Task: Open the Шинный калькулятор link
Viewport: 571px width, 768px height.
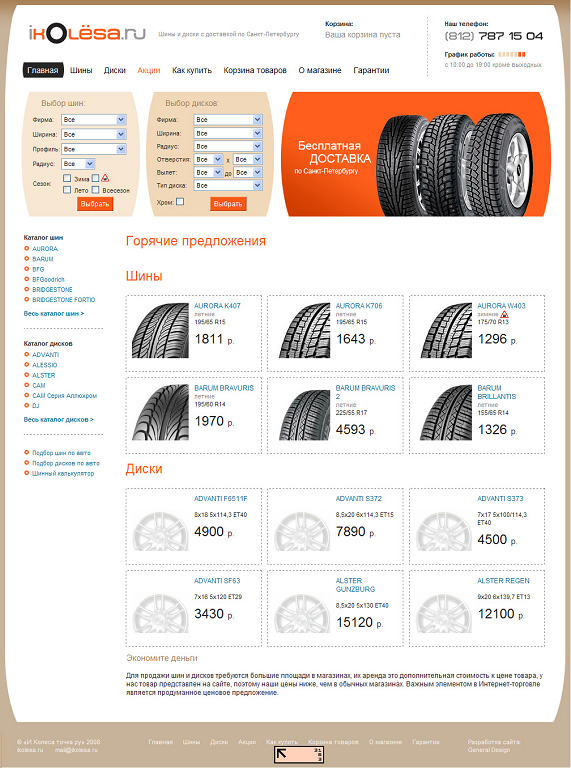Action: (63, 473)
